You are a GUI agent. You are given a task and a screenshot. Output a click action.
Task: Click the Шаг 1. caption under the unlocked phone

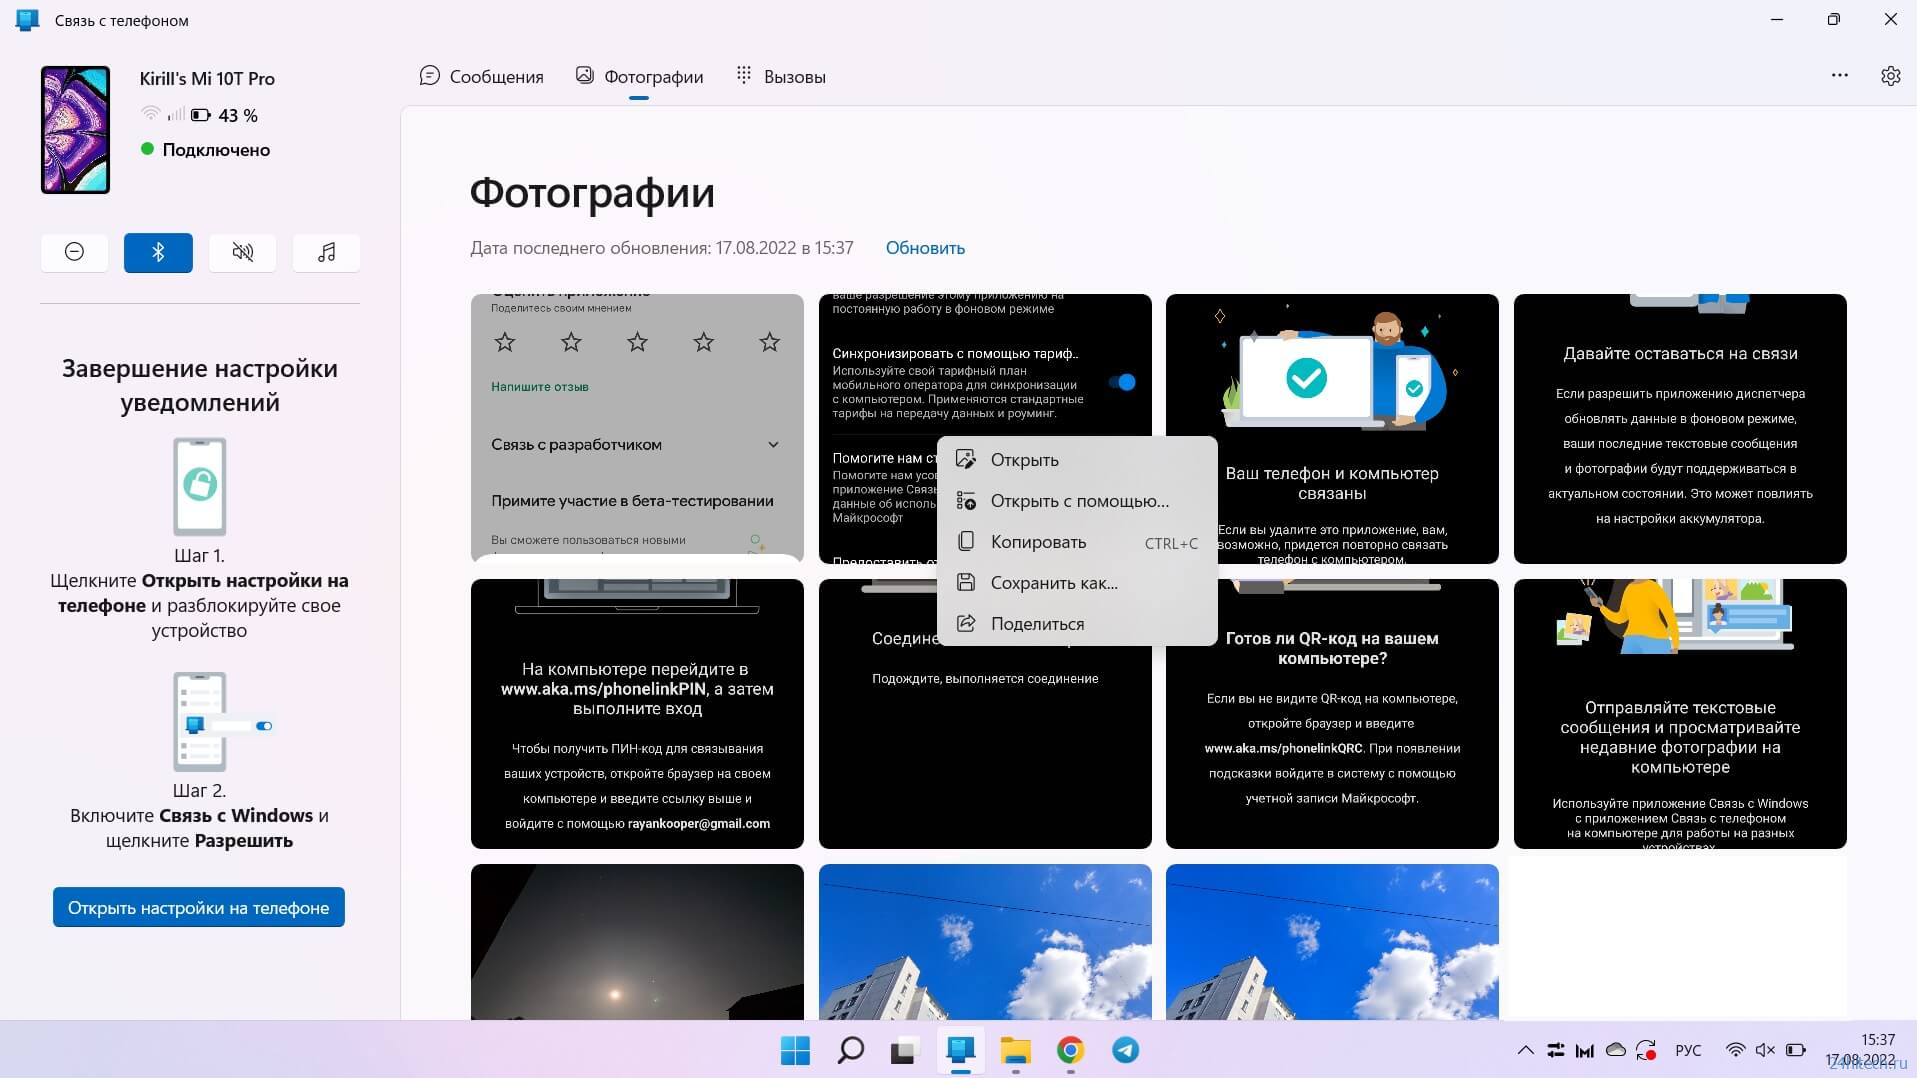tap(199, 555)
